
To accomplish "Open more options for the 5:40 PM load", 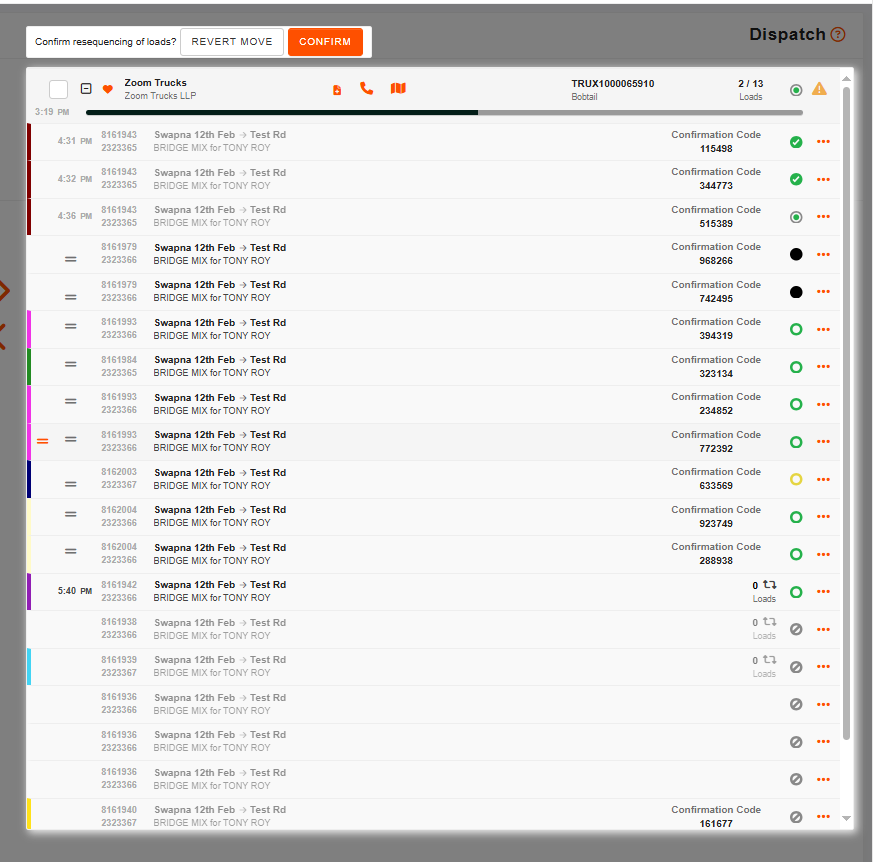I will pyautogui.click(x=823, y=592).
